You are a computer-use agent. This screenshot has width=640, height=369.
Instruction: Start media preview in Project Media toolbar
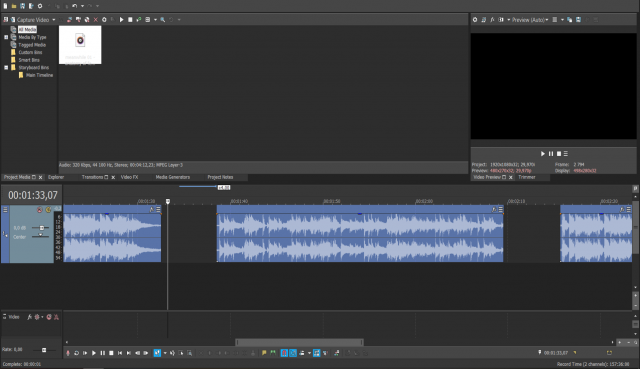(122, 20)
